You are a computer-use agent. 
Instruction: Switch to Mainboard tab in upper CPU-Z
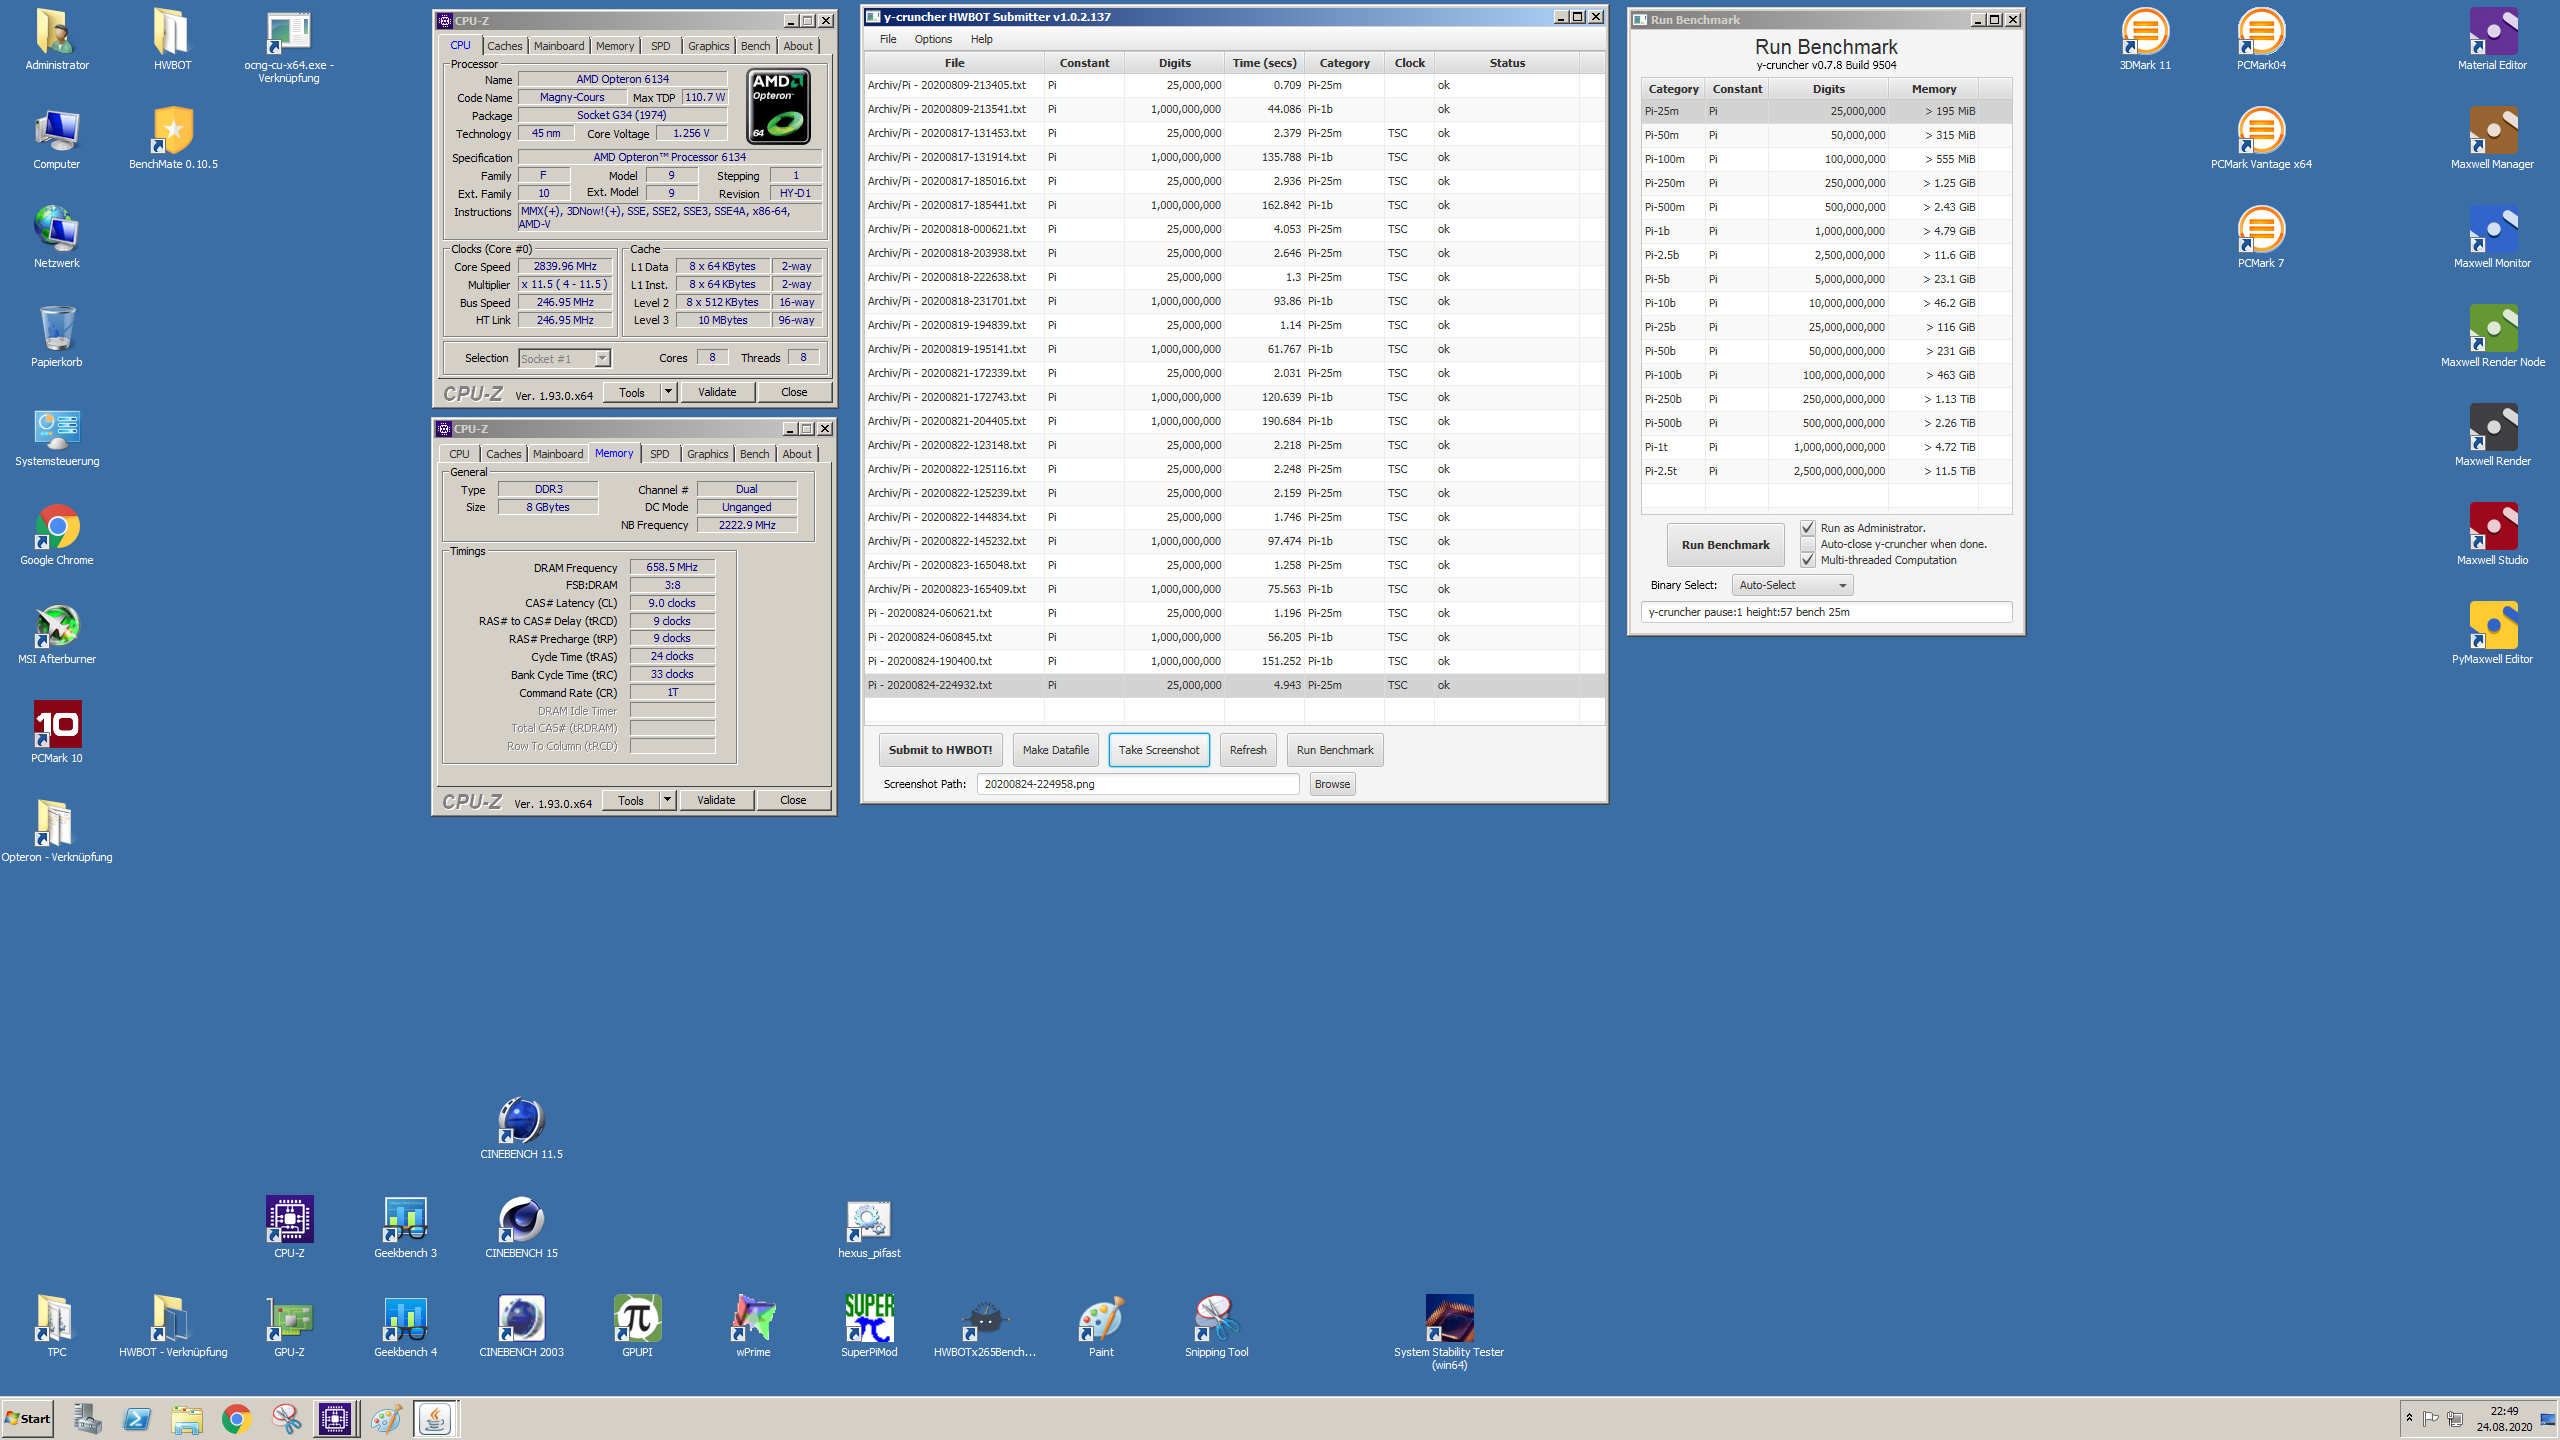click(559, 46)
